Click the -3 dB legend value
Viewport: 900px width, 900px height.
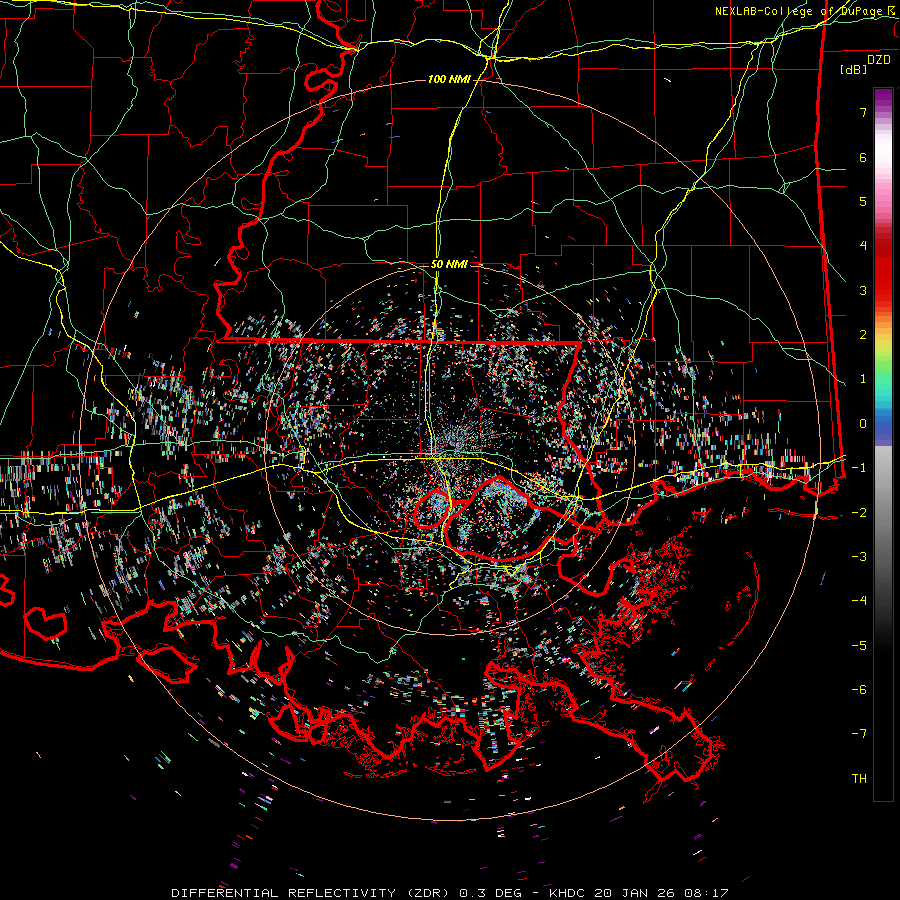point(859,557)
